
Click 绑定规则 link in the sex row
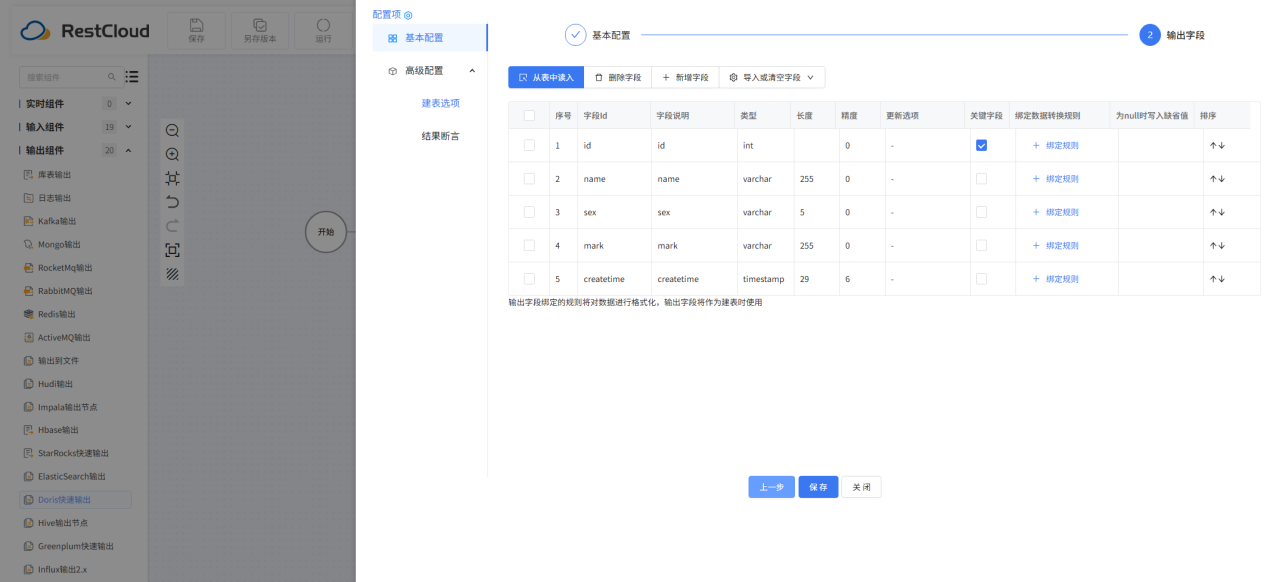click(1055, 212)
